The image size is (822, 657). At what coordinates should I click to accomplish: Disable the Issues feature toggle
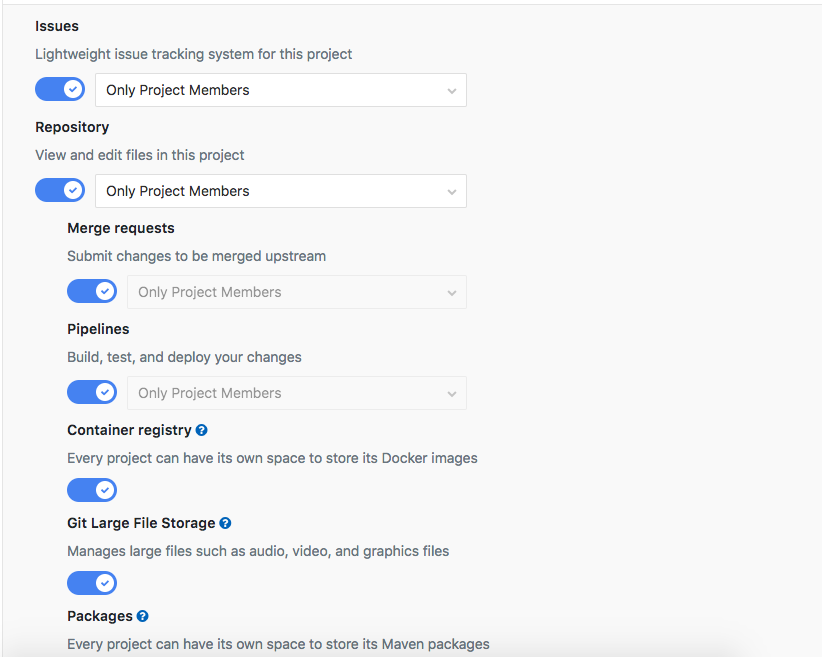coord(60,89)
